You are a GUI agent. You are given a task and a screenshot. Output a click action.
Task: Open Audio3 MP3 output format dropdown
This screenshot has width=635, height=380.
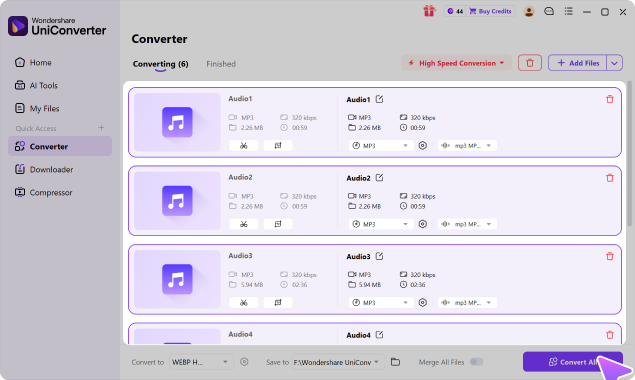[x=381, y=303]
